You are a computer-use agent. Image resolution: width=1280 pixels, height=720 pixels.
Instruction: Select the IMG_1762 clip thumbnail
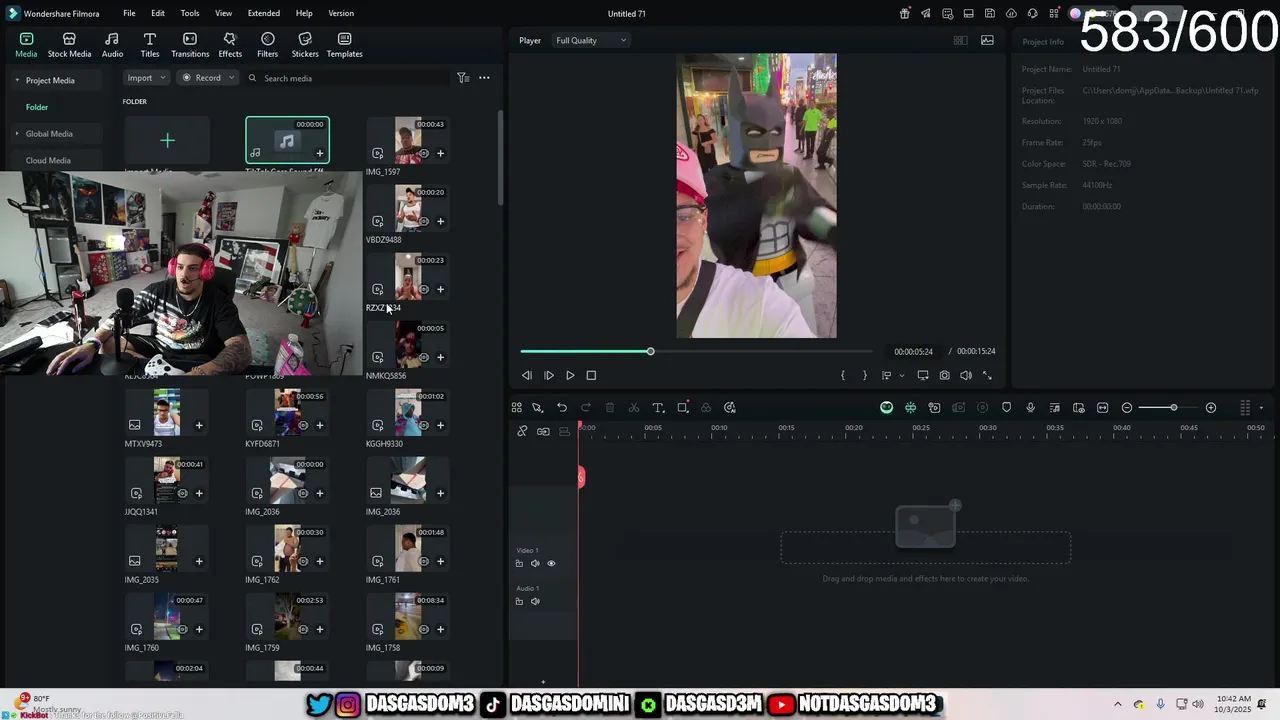[x=288, y=548]
